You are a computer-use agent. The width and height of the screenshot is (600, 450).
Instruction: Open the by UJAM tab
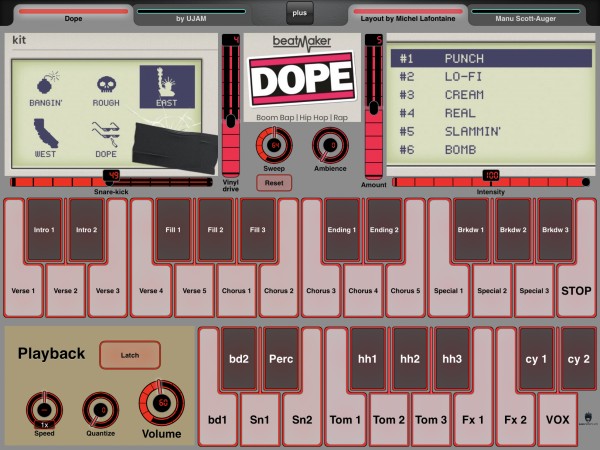click(x=191, y=15)
